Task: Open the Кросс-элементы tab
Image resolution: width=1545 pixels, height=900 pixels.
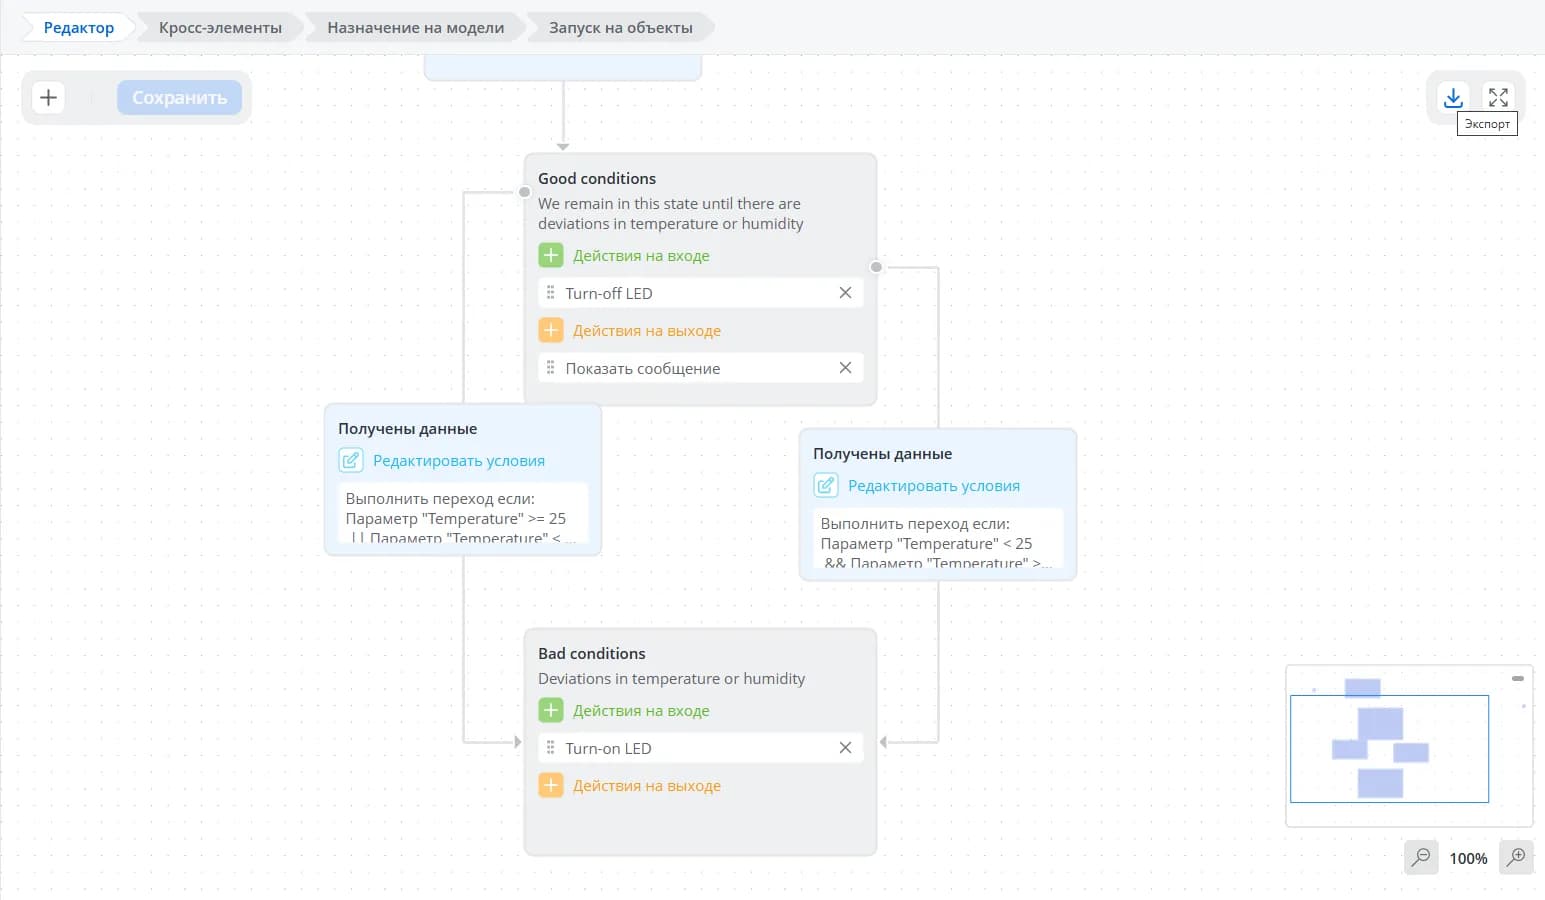Action: point(220,27)
